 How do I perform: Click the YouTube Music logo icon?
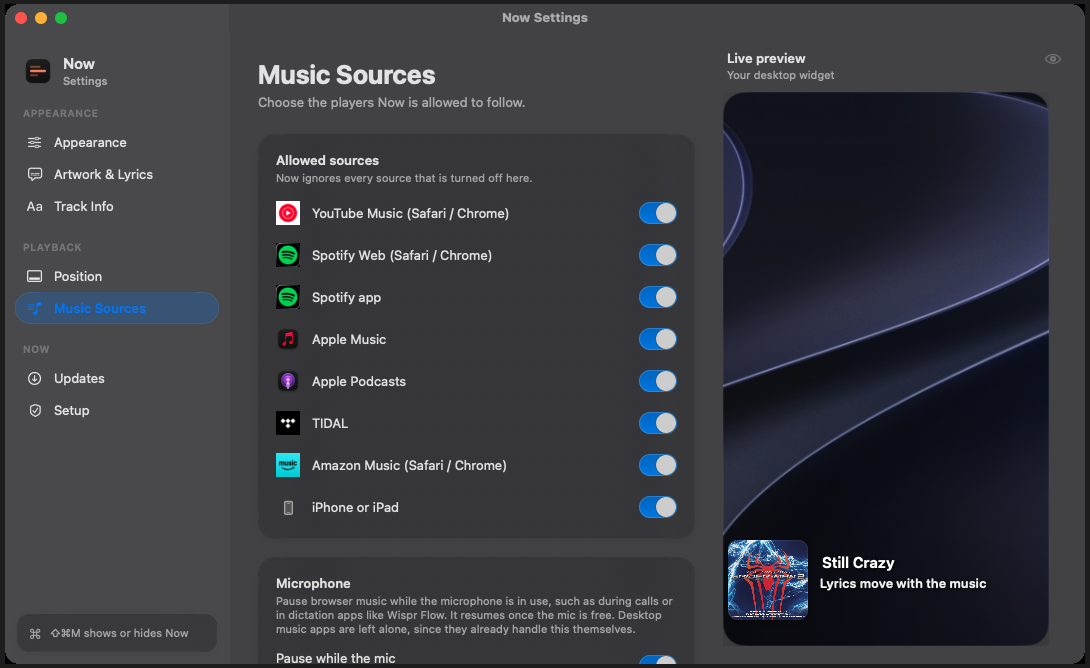tap(288, 213)
